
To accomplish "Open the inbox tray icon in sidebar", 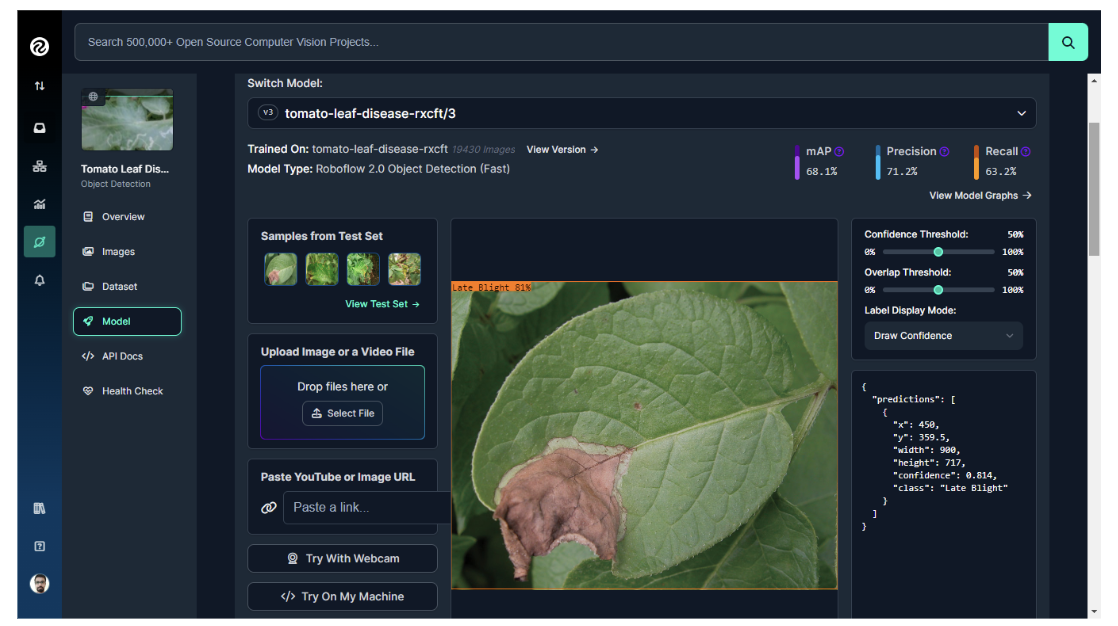I will pyautogui.click(x=39, y=128).
